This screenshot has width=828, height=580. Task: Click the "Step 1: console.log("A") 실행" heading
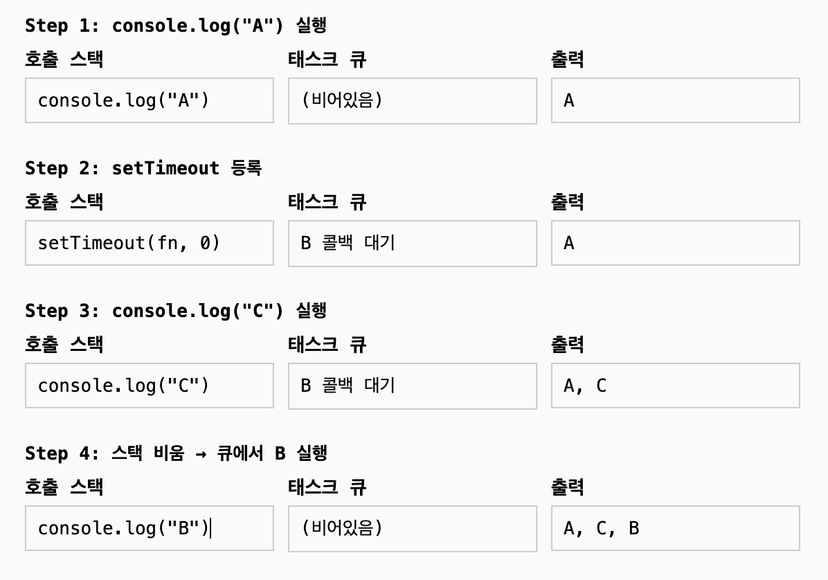176,26
